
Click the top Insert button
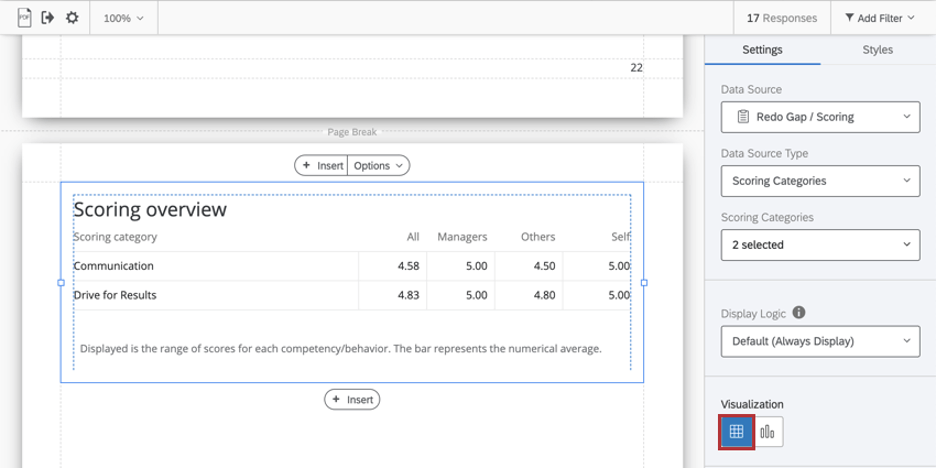[x=321, y=166]
